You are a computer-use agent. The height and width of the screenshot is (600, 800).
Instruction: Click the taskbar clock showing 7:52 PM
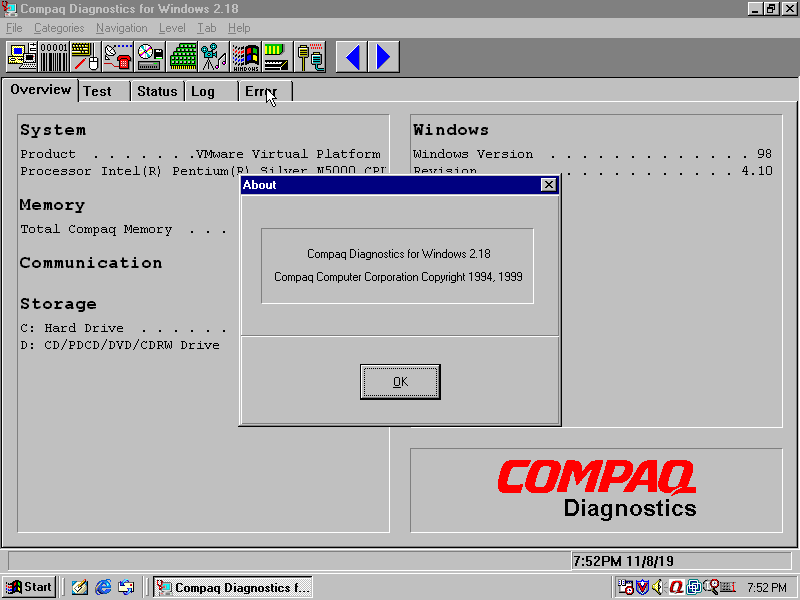pyautogui.click(x=767, y=588)
